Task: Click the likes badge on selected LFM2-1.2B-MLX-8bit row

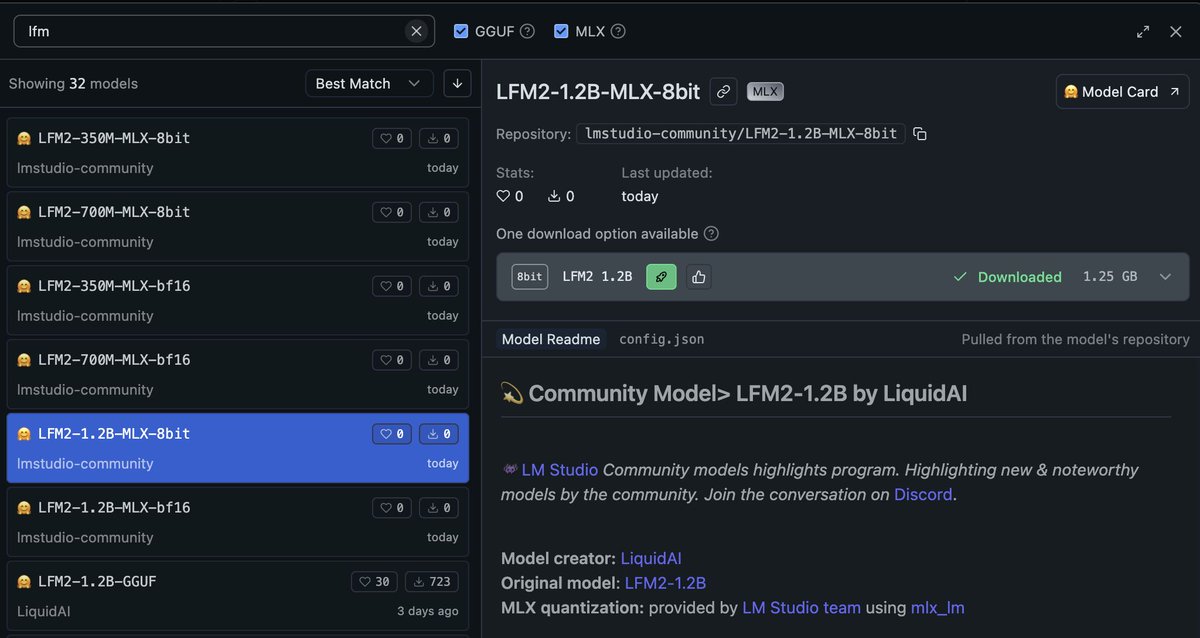Action: (392, 434)
